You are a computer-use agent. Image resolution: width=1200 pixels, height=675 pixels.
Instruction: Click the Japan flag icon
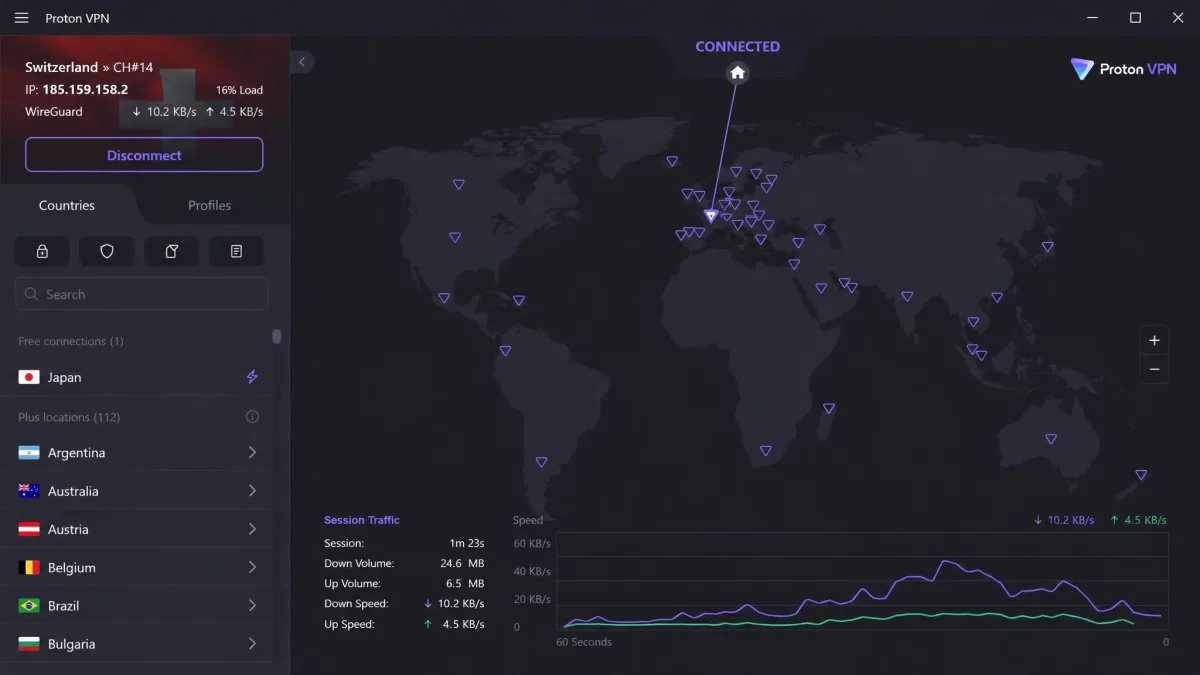pos(29,377)
